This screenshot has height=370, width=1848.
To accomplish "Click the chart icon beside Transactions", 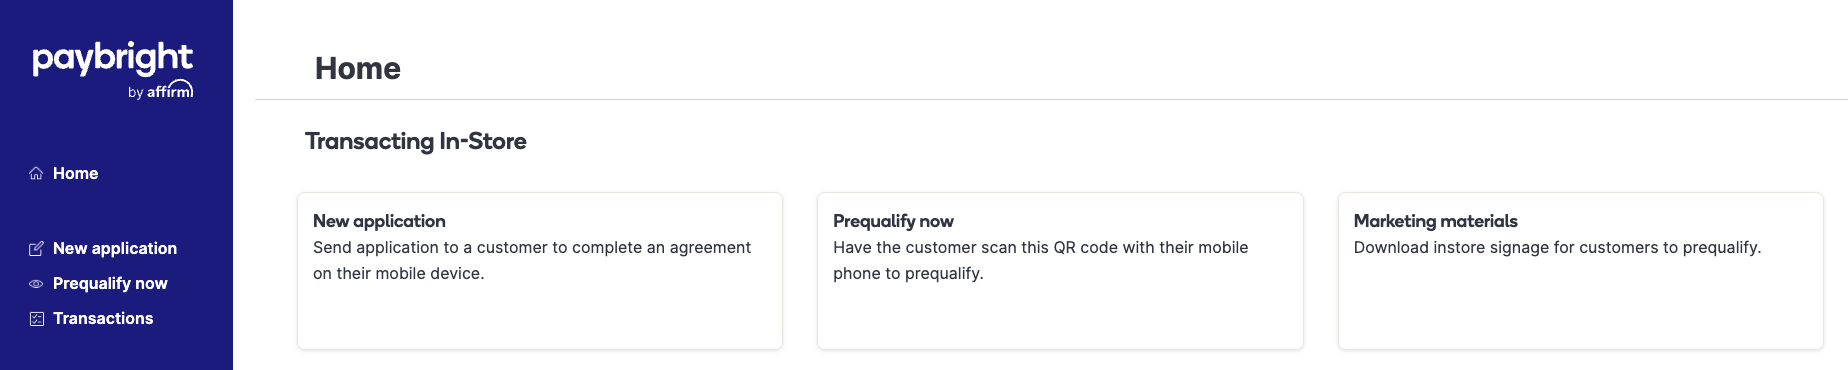I will coord(36,319).
